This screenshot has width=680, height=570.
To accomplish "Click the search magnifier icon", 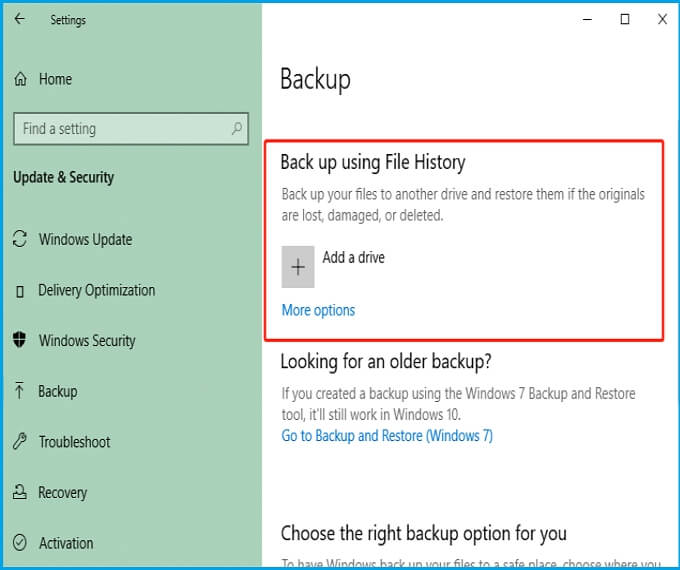I will 237,129.
